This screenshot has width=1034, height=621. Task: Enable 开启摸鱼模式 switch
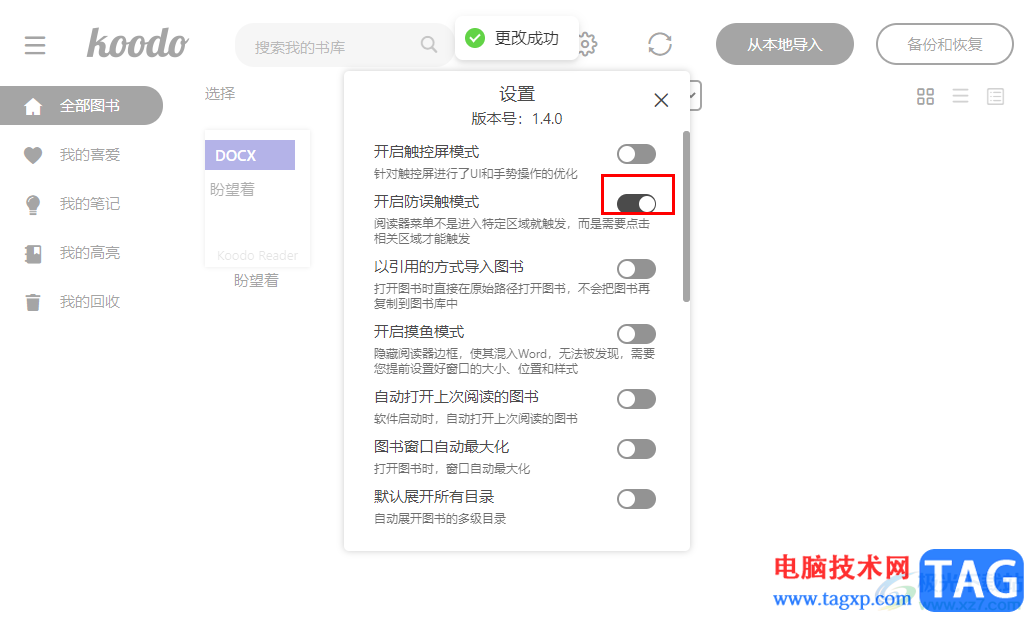[636, 334]
